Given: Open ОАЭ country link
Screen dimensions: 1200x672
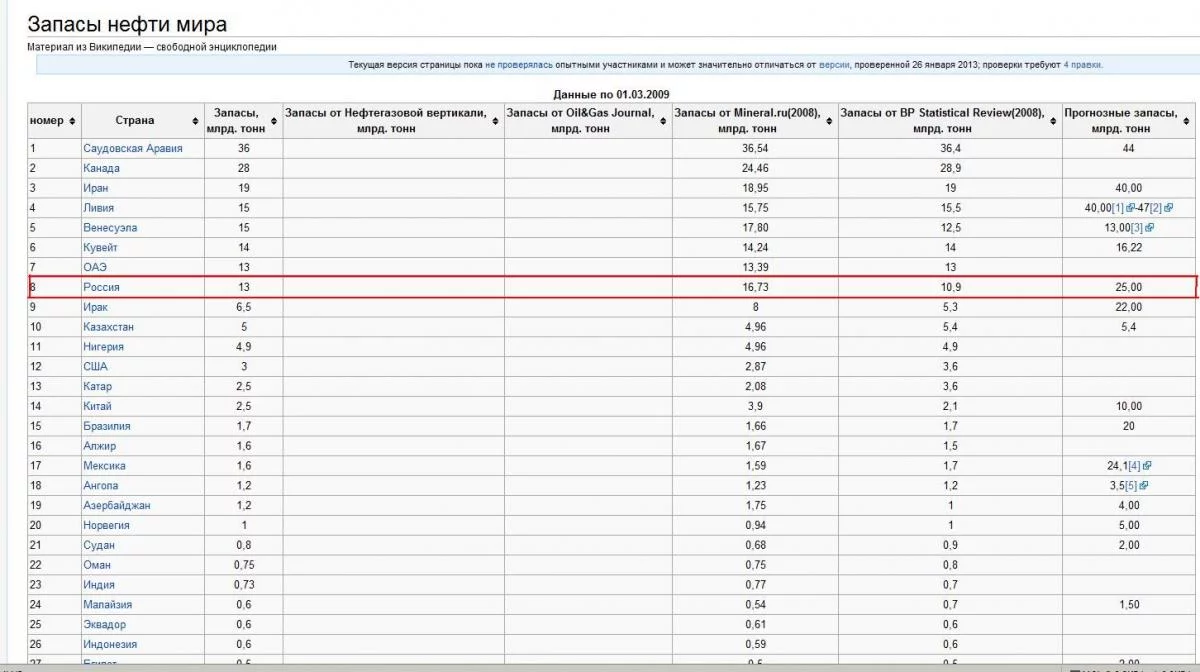Looking at the screenshot, I should pos(94,267).
